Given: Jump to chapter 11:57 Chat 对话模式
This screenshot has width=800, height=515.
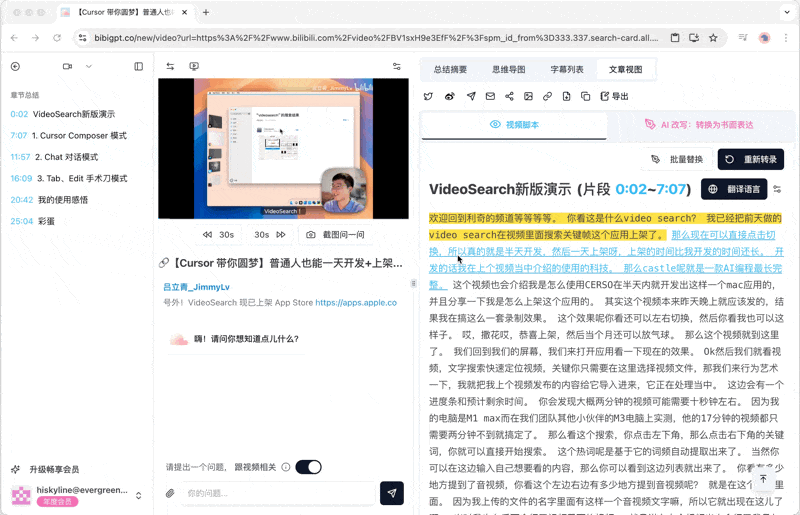Looking at the screenshot, I should (54, 157).
